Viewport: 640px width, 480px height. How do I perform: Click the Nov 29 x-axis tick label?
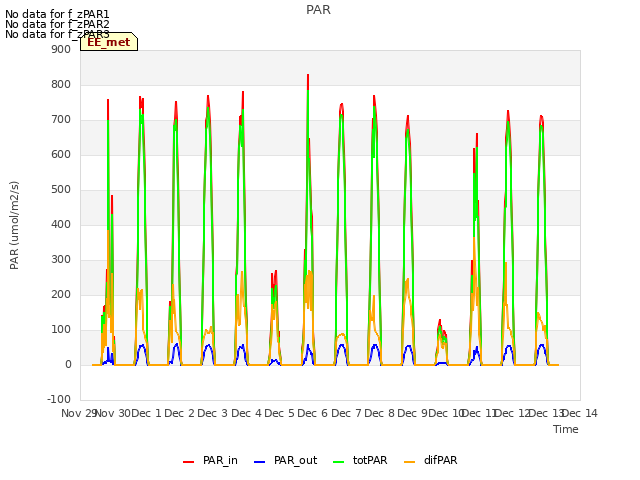click(79, 413)
